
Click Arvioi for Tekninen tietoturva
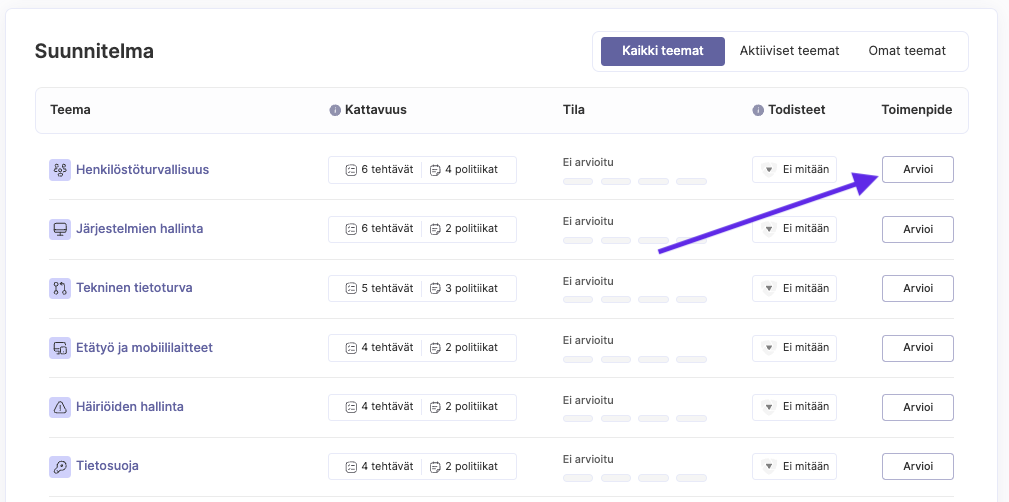(918, 288)
